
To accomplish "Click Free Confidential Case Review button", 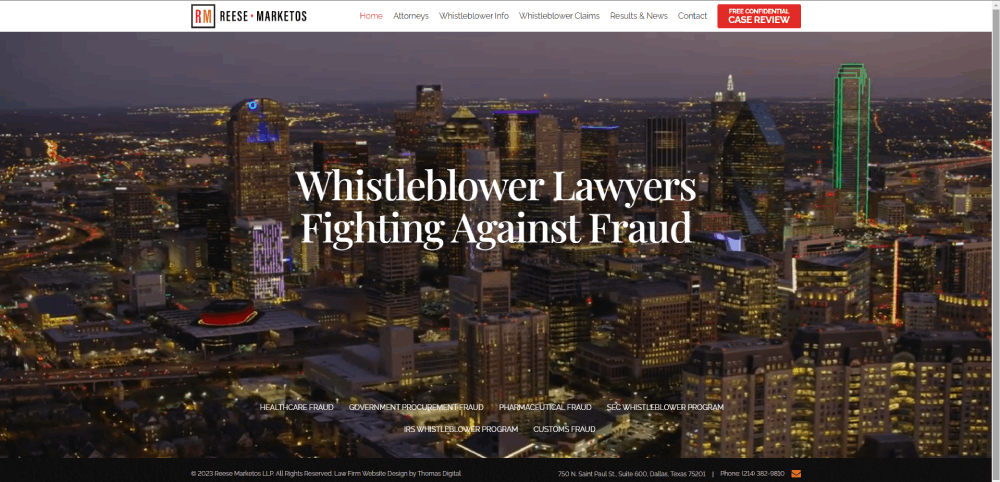I will click(759, 16).
